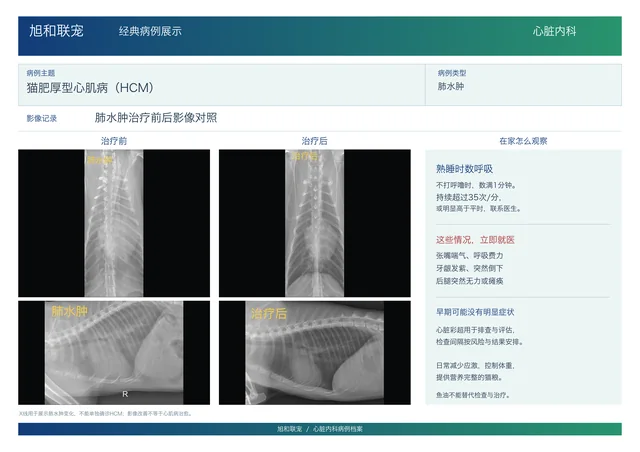
Task: Open the lateral X-ray labeled '肺水肿'
Action: [x=114, y=353]
